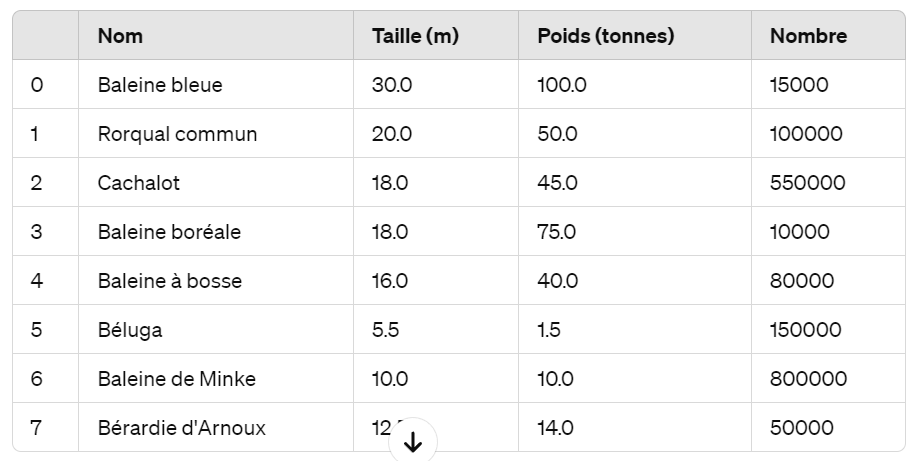Click the Baleine à bosse cell

170,281
